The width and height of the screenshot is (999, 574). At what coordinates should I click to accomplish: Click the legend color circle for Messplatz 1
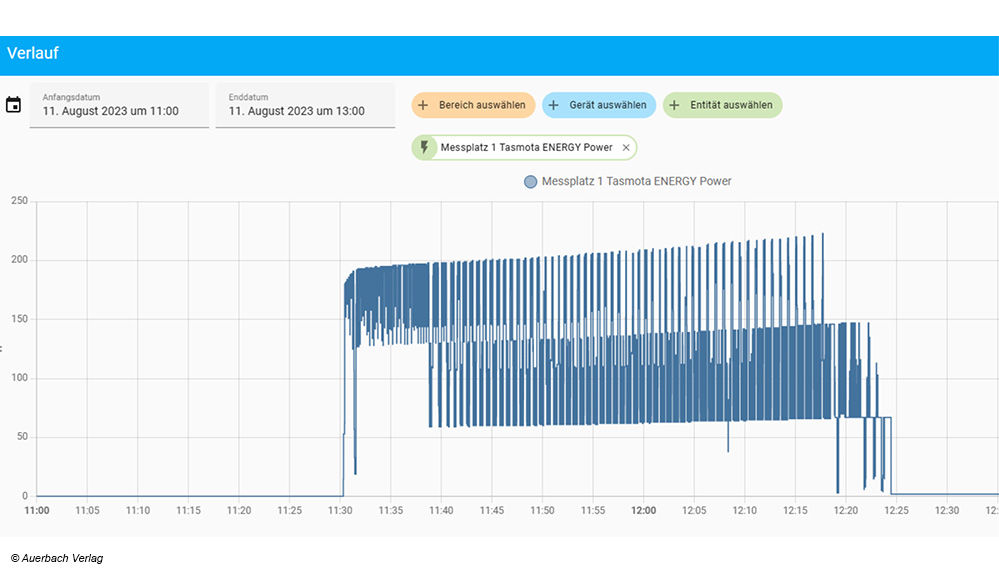(x=530, y=182)
